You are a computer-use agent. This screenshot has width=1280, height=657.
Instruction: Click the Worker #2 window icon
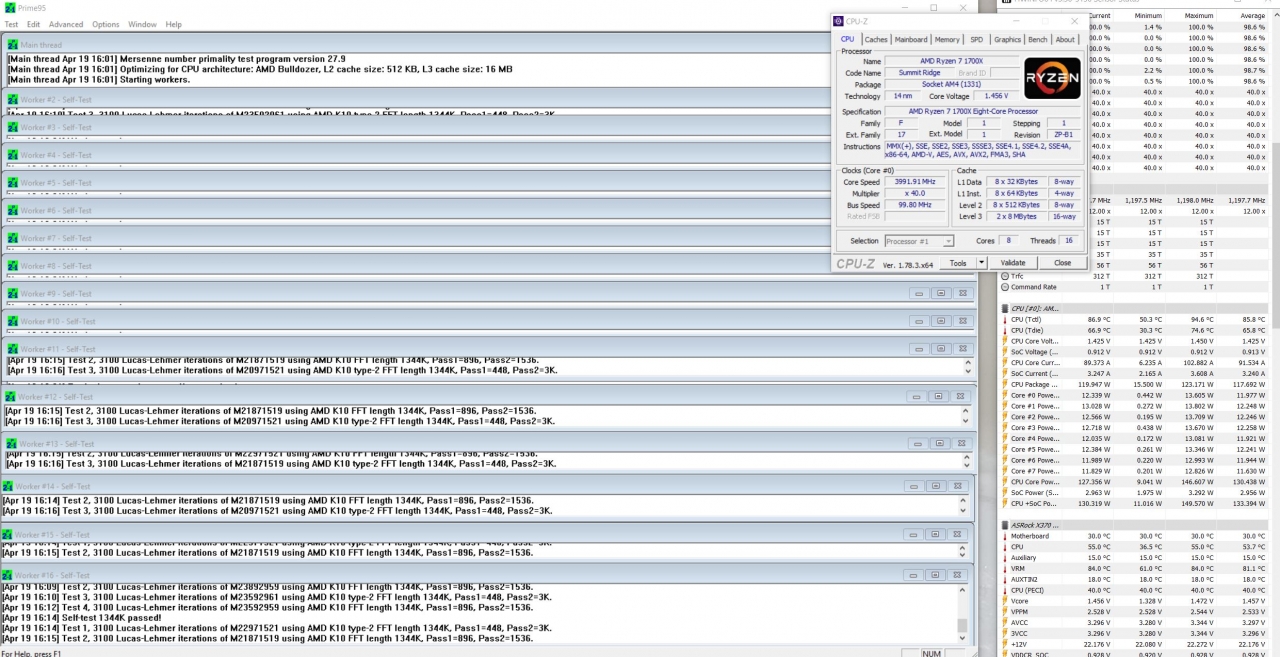(x=12, y=100)
